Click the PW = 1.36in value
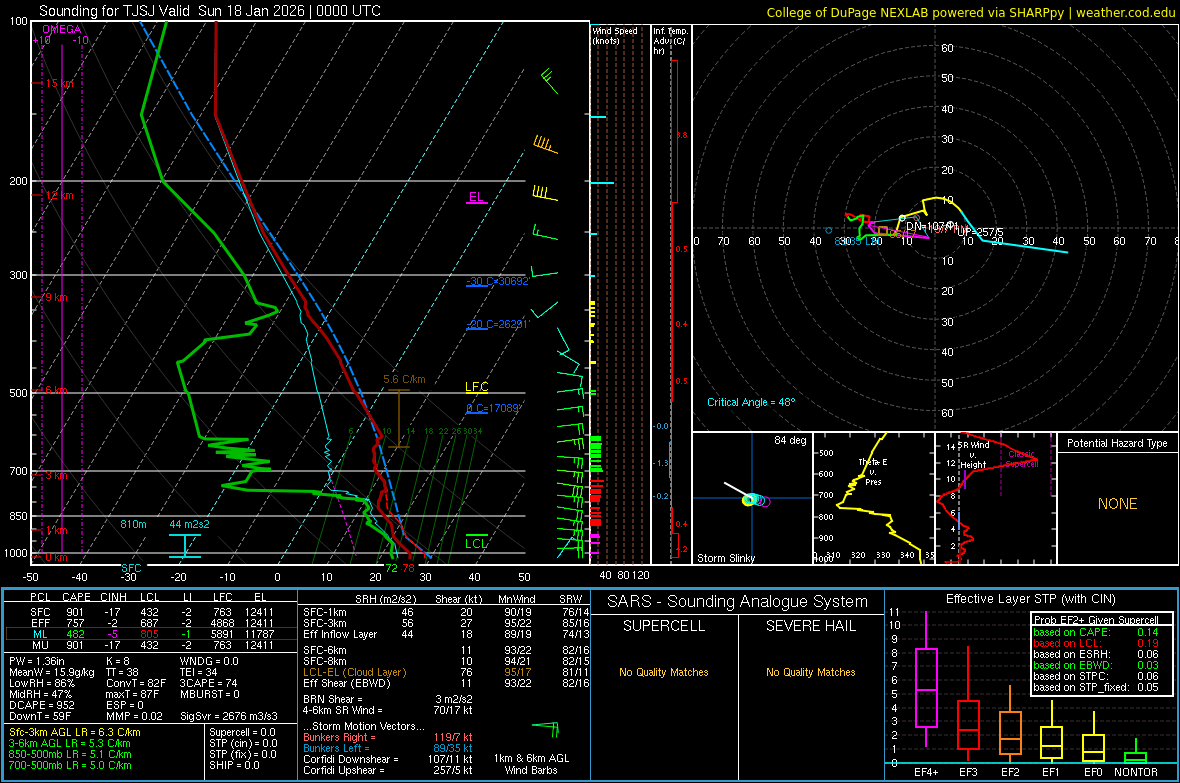This screenshot has width=1180, height=783. [x=37, y=661]
